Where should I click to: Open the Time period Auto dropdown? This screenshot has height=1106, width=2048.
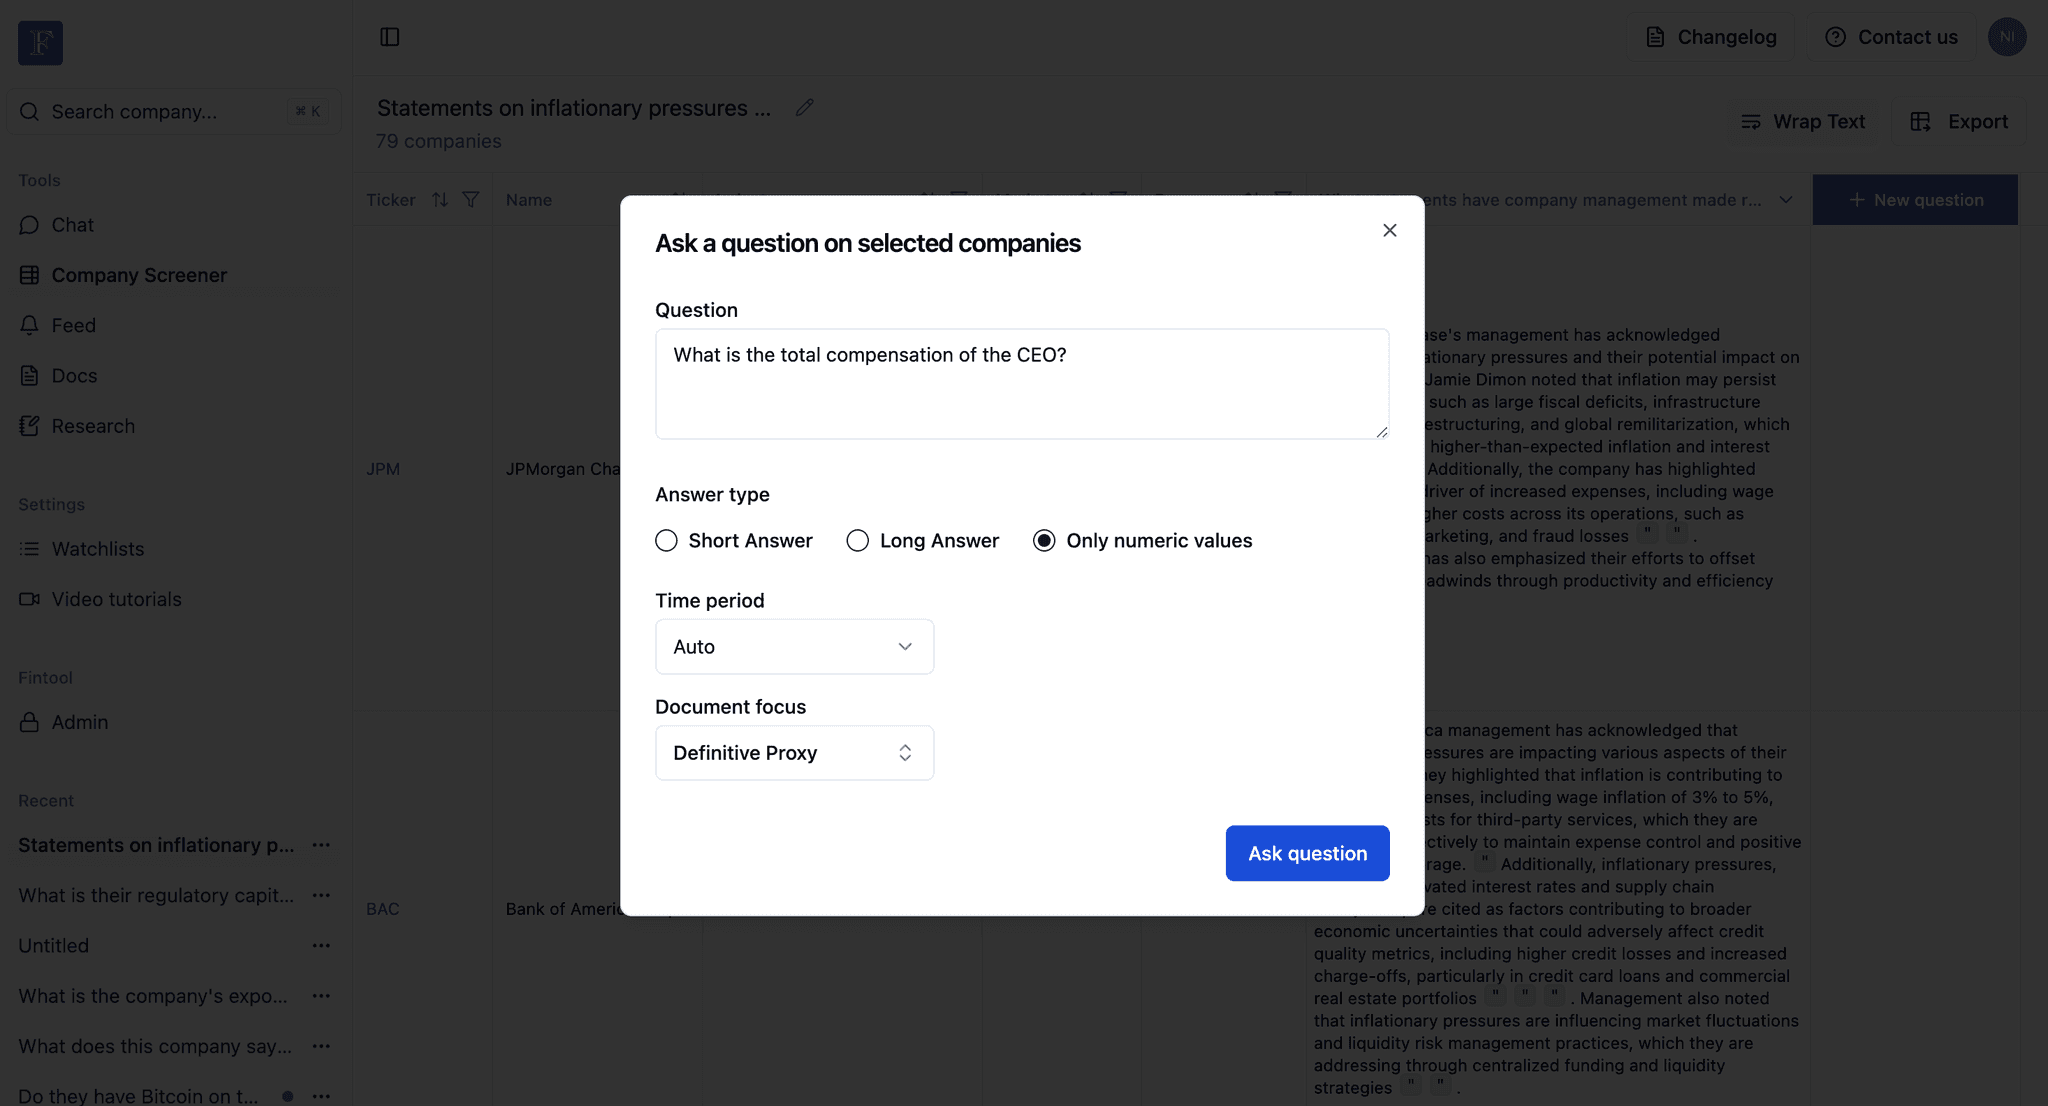tap(794, 647)
